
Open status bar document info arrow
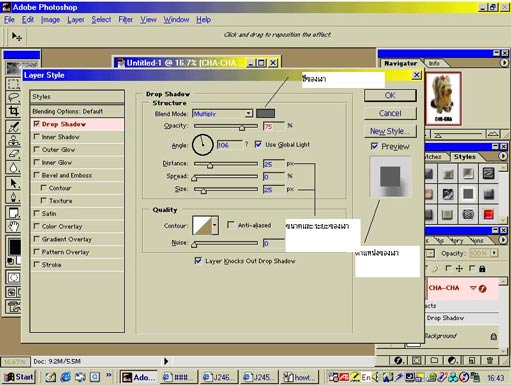pos(166,361)
